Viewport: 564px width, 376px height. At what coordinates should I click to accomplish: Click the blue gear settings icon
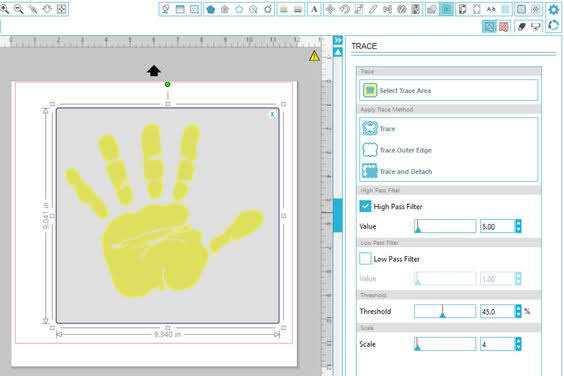pyautogui.click(x=554, y=10)
